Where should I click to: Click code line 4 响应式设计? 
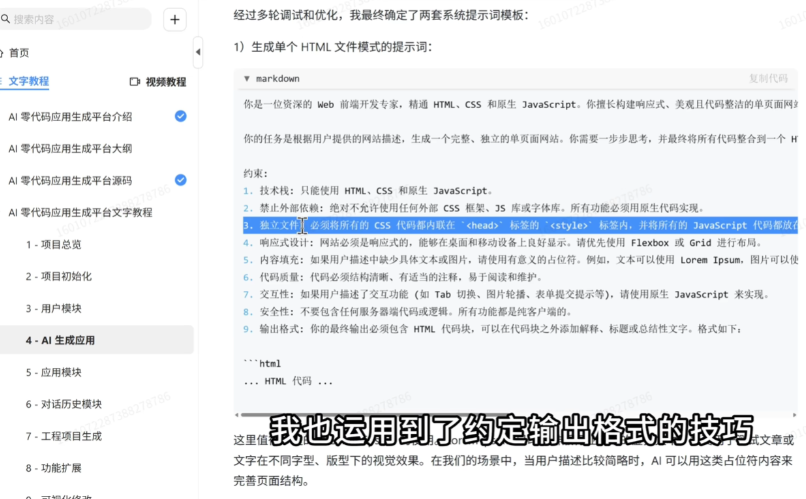point(503,243)
